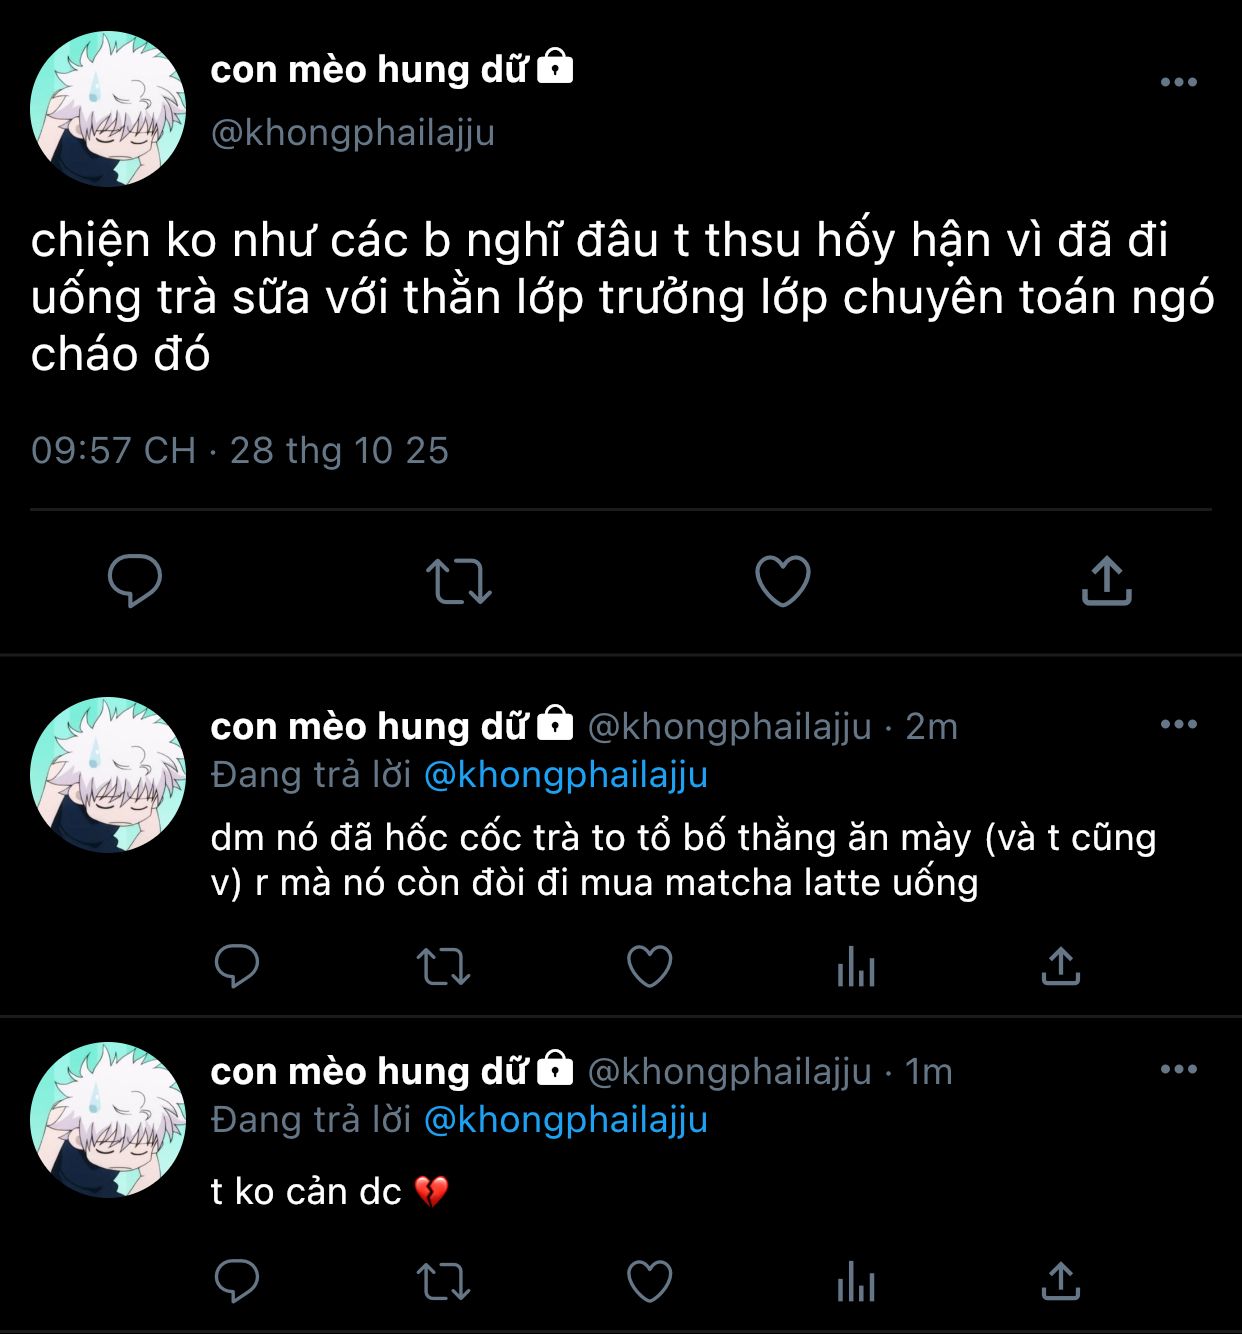This screenshot has width=1242, height=1334.
Task: Open more options on the main tweet
Action: [x=1179, y=82]
